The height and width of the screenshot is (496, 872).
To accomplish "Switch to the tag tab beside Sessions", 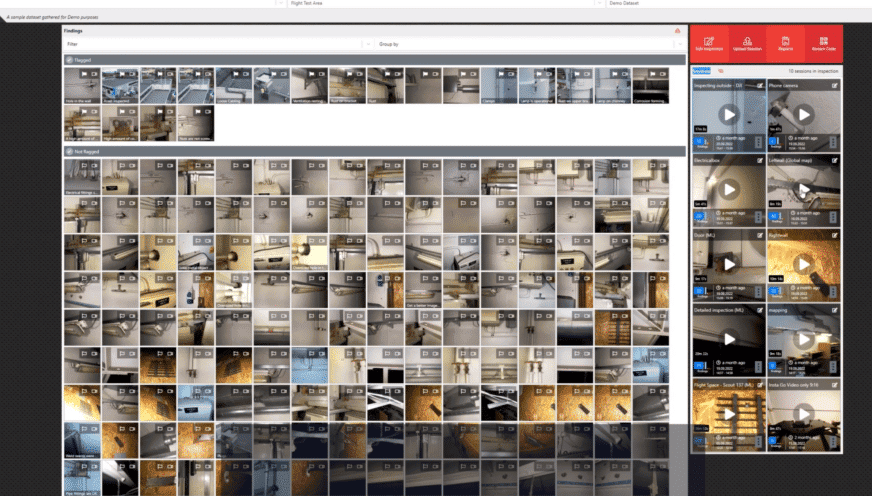I will tap(721, 71).
